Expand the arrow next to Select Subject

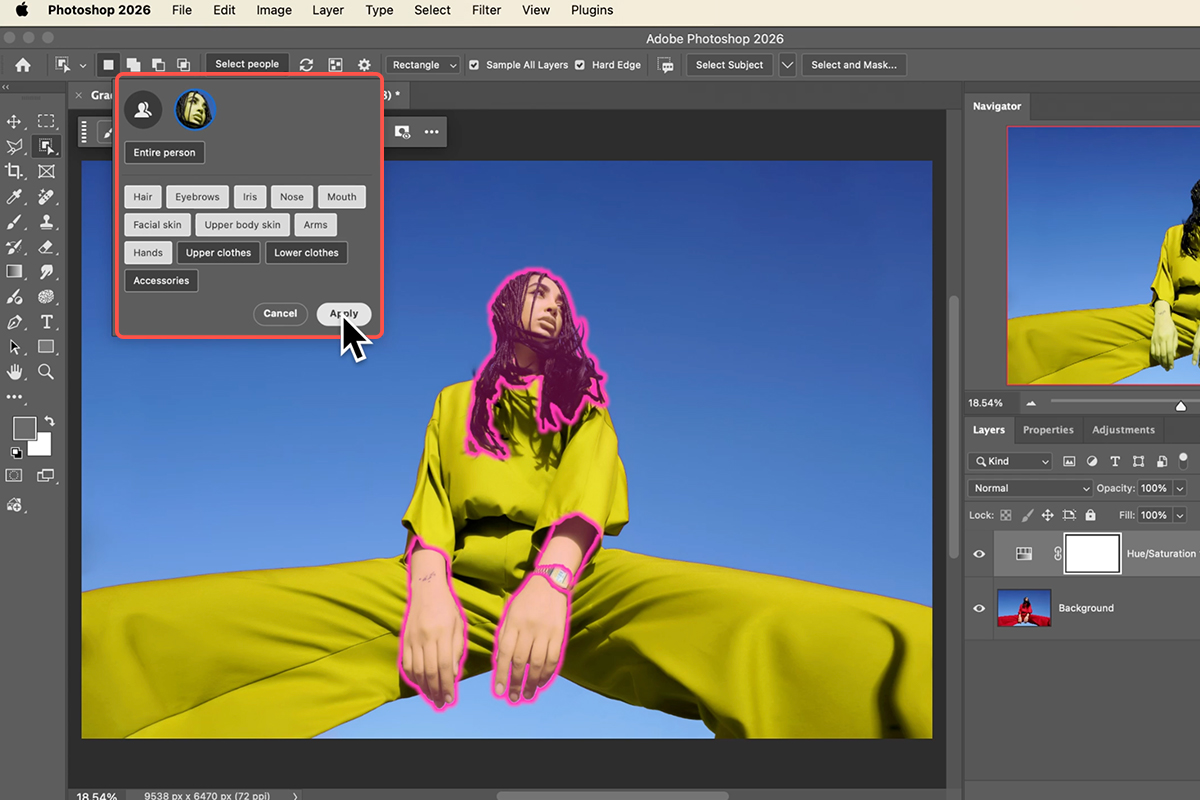787,65
